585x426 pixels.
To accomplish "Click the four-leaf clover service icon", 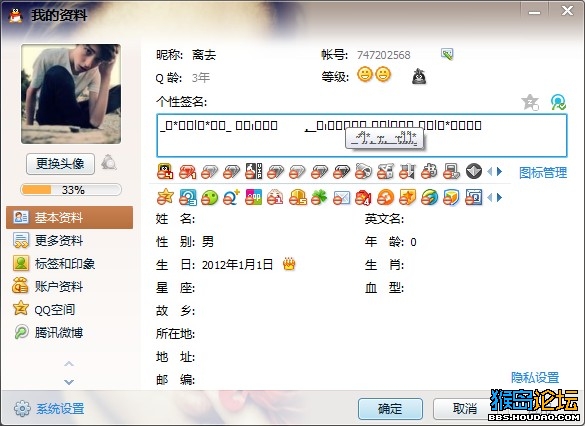I will [x=319, y=197].
